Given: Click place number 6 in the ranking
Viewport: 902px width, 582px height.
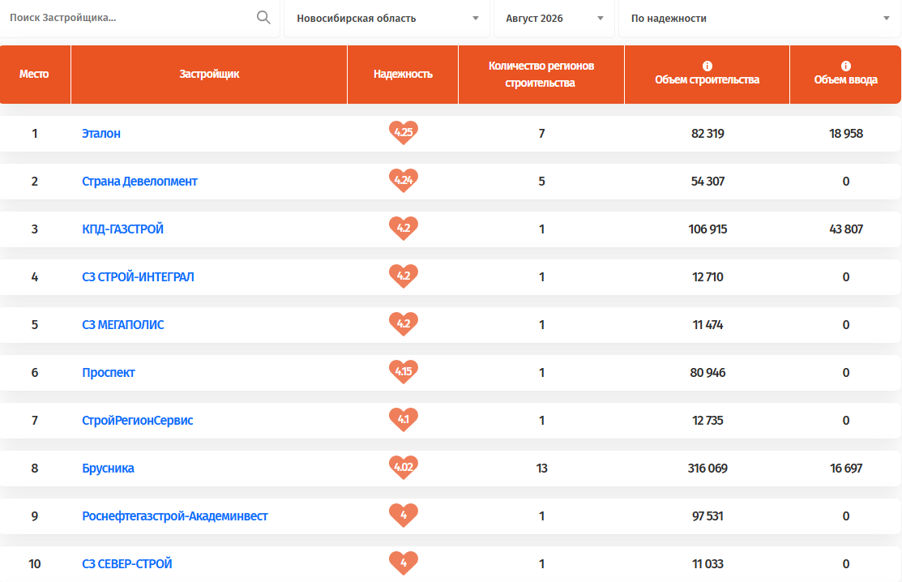Looking at the screenshot, I should [x=35, y=372].
